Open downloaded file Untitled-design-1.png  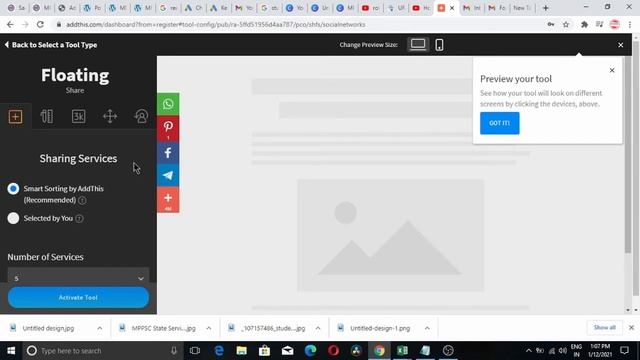pyautogui.click(x=380, y=328)
